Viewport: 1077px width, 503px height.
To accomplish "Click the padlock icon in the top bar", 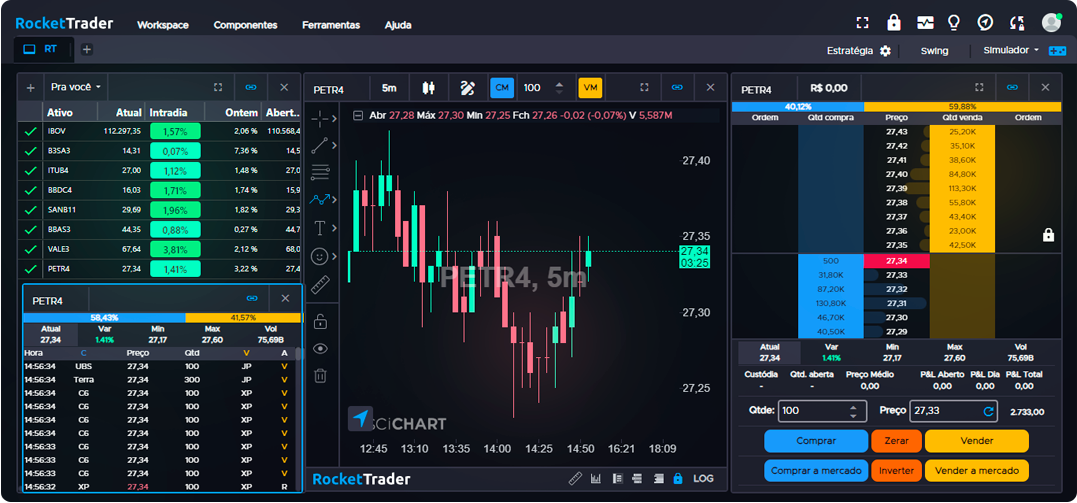I will 894,22.
